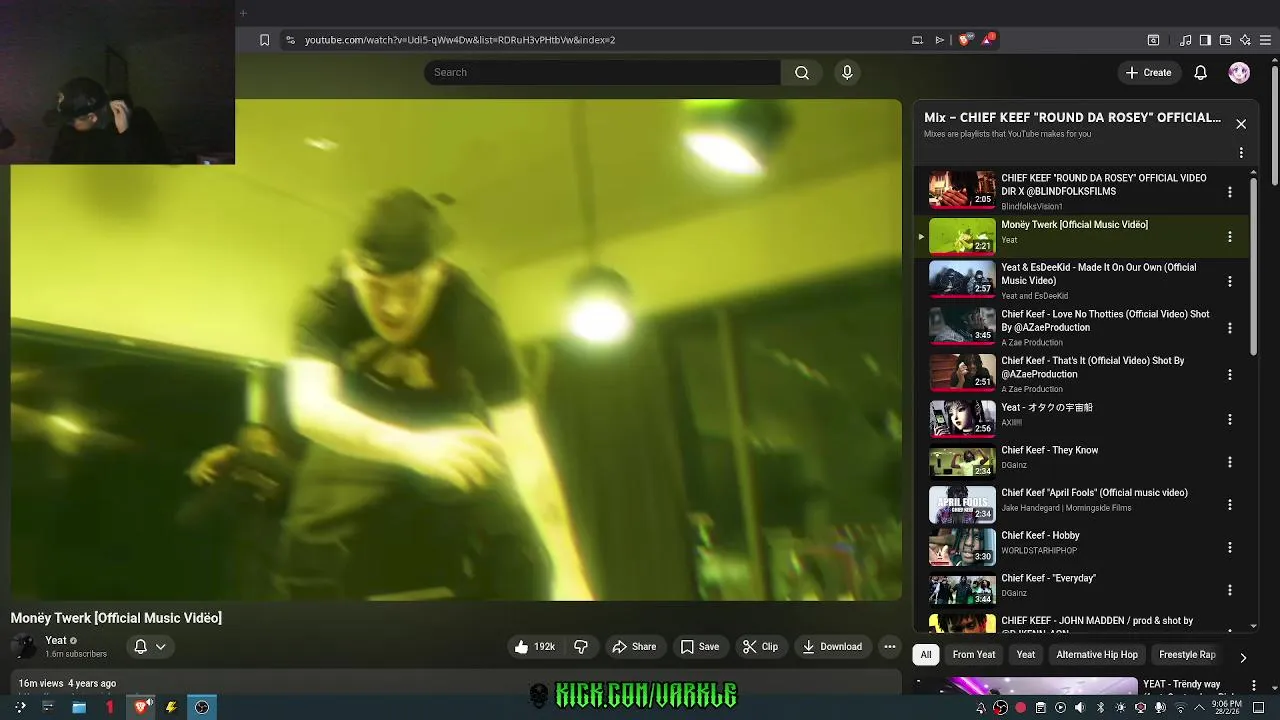1280x720 pixels.
Task: Play Chief Keef - Love No Thotties video
Action: (x=962, y=325)
